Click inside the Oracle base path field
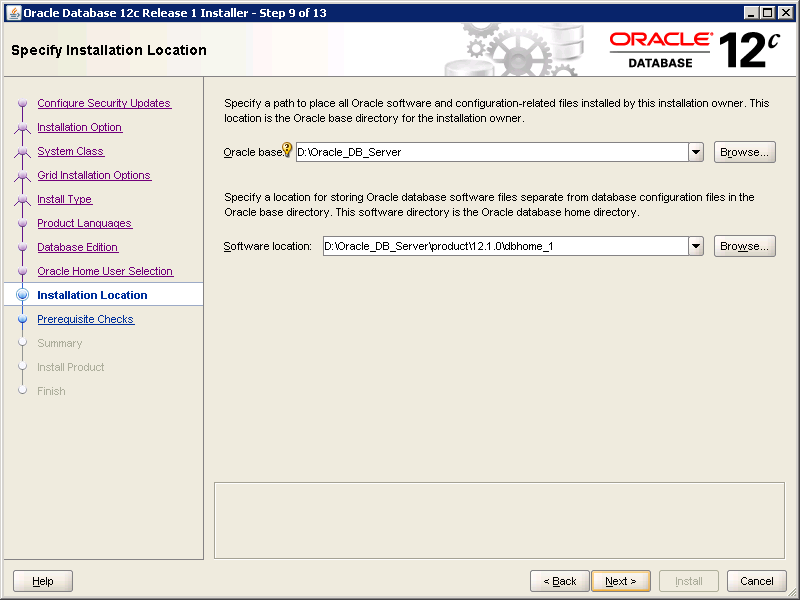The height and width of the screenshot is (600, 800). point(490,152)
